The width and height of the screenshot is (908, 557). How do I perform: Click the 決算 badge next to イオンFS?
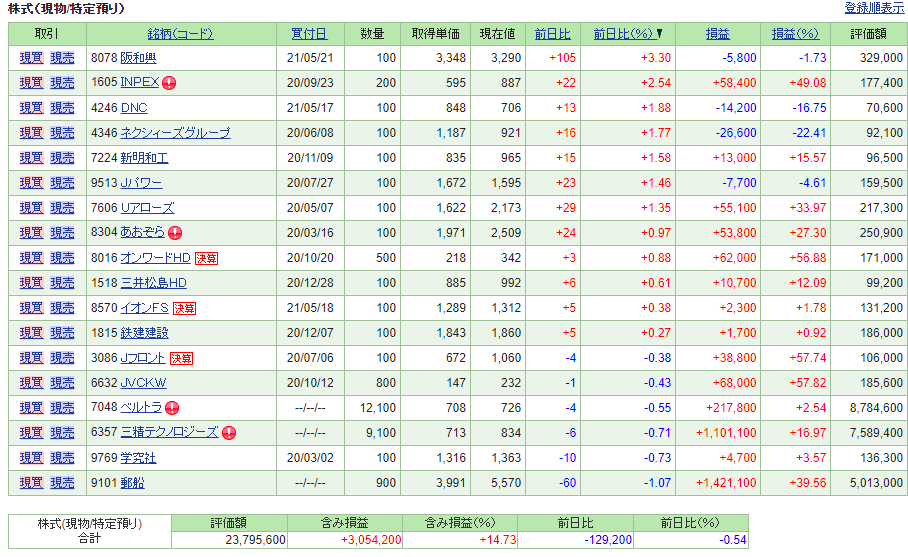click(x=185, y=308)
